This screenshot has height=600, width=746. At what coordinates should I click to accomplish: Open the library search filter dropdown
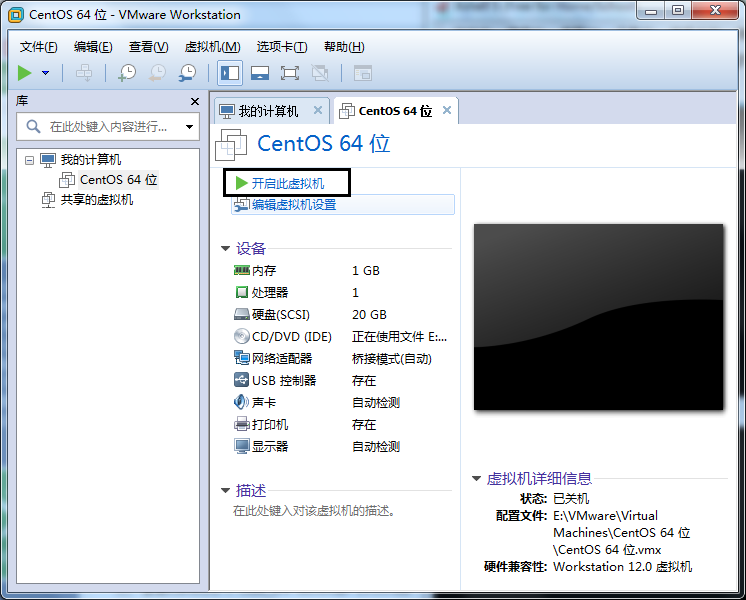(189, 127)
